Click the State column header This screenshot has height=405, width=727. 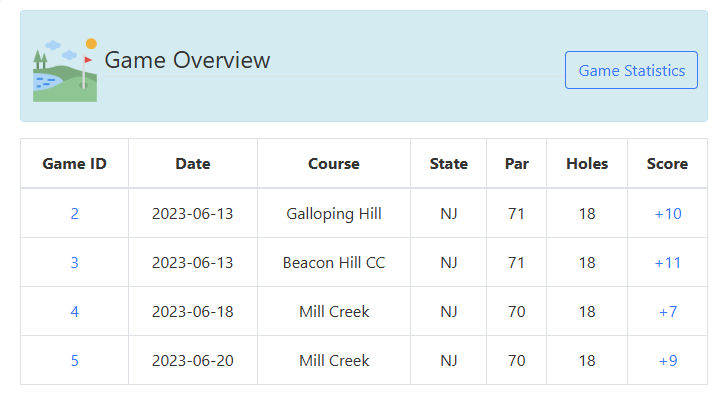tap(448, 164)
